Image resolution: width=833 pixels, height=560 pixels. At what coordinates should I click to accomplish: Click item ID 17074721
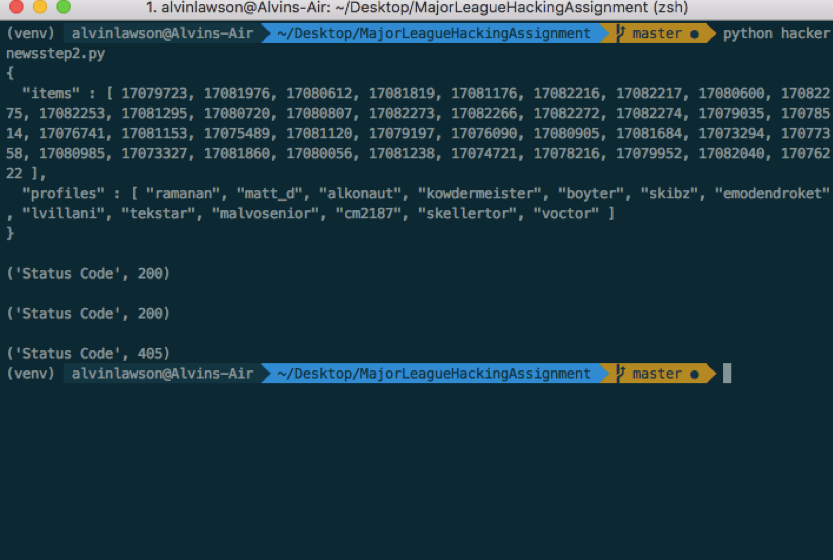click(484, 154)
